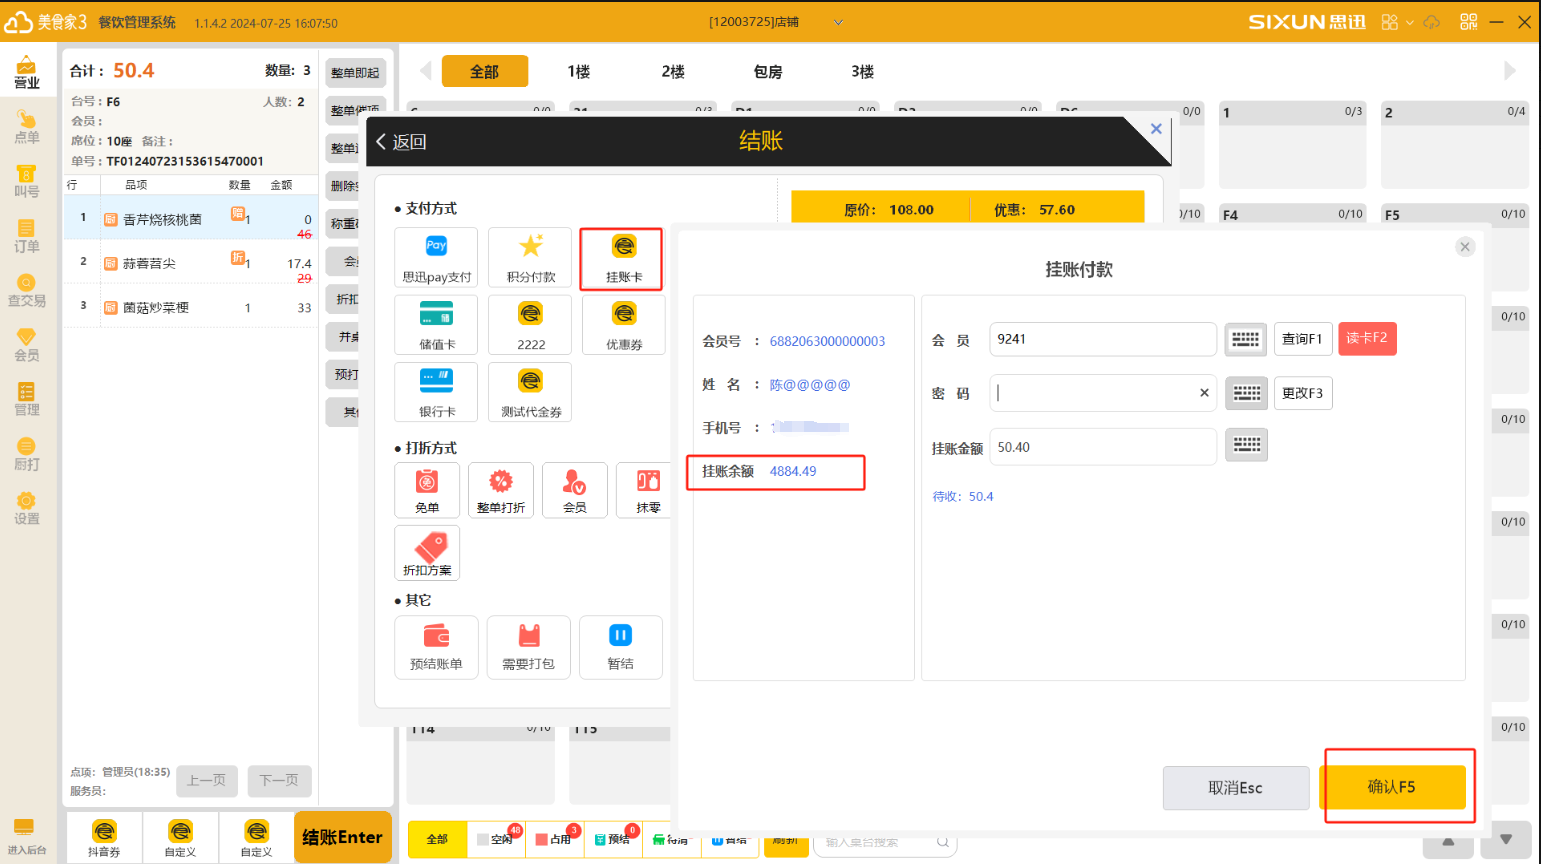Cancel with 取消Esc button
1541x864 pixels.
pos(1236,788)
